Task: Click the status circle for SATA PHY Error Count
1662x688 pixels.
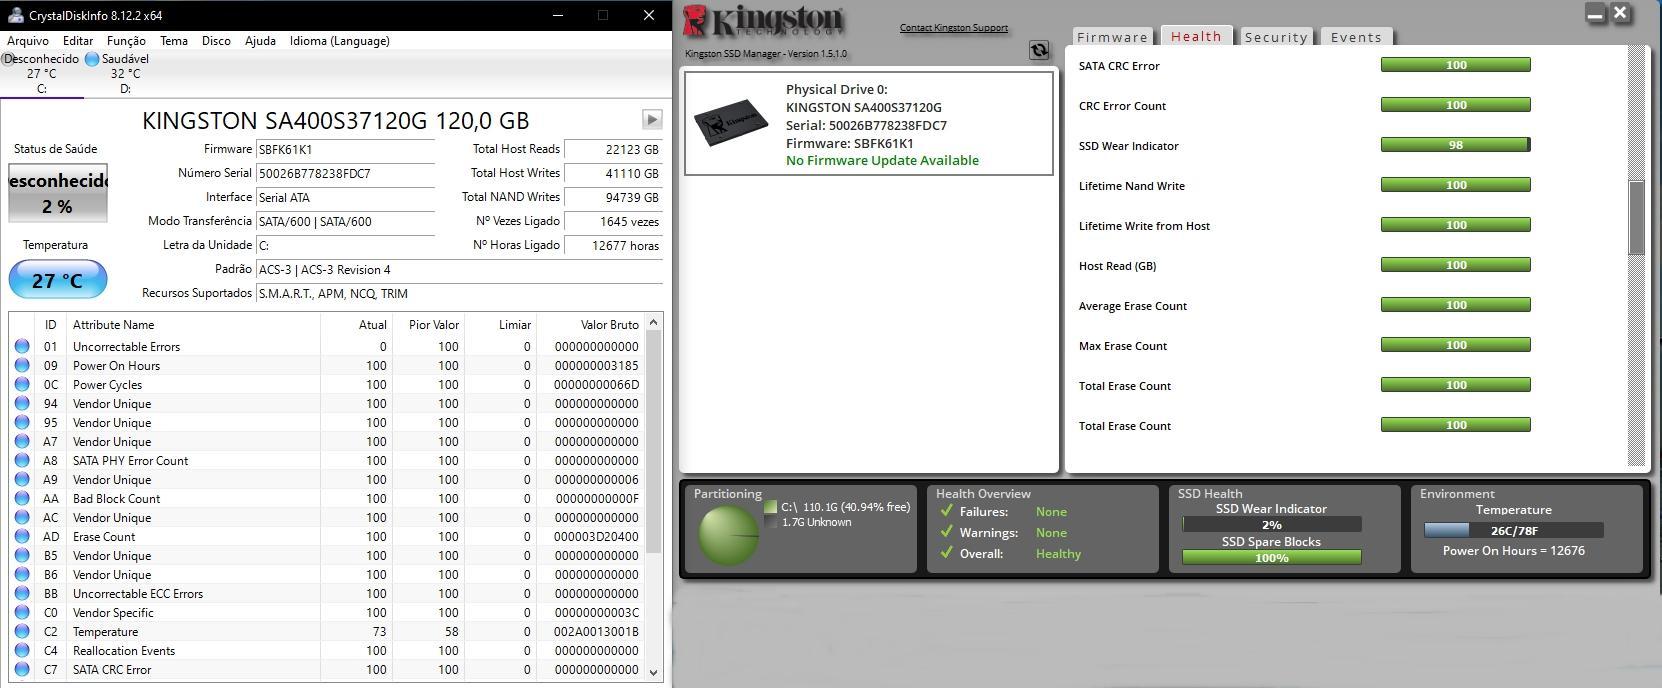Action: [x=22, y=460]
